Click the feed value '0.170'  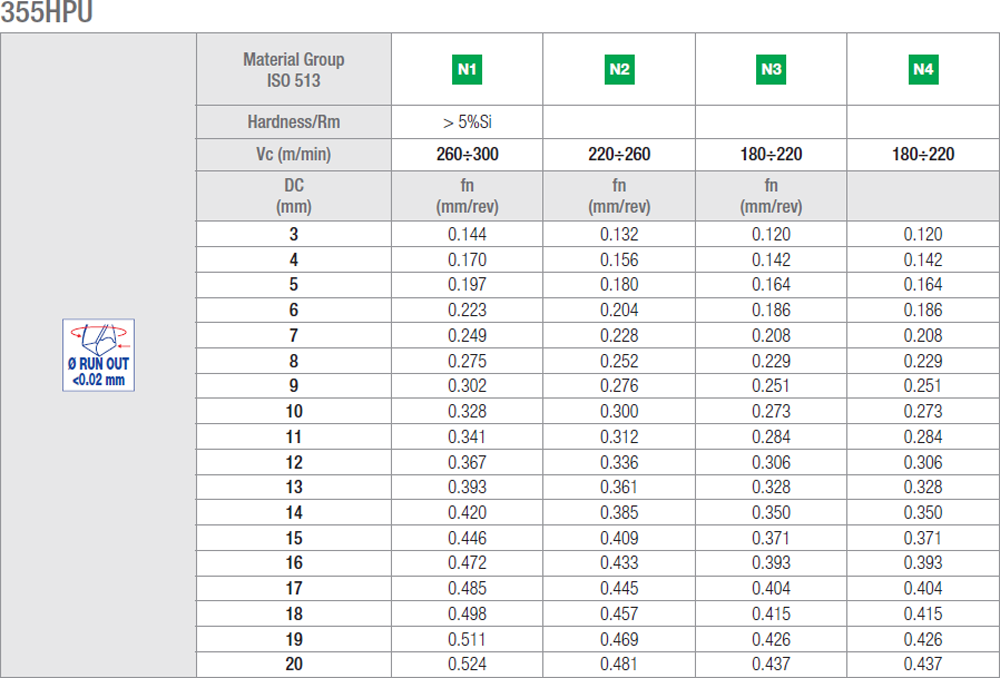click(x=467, y=260)
